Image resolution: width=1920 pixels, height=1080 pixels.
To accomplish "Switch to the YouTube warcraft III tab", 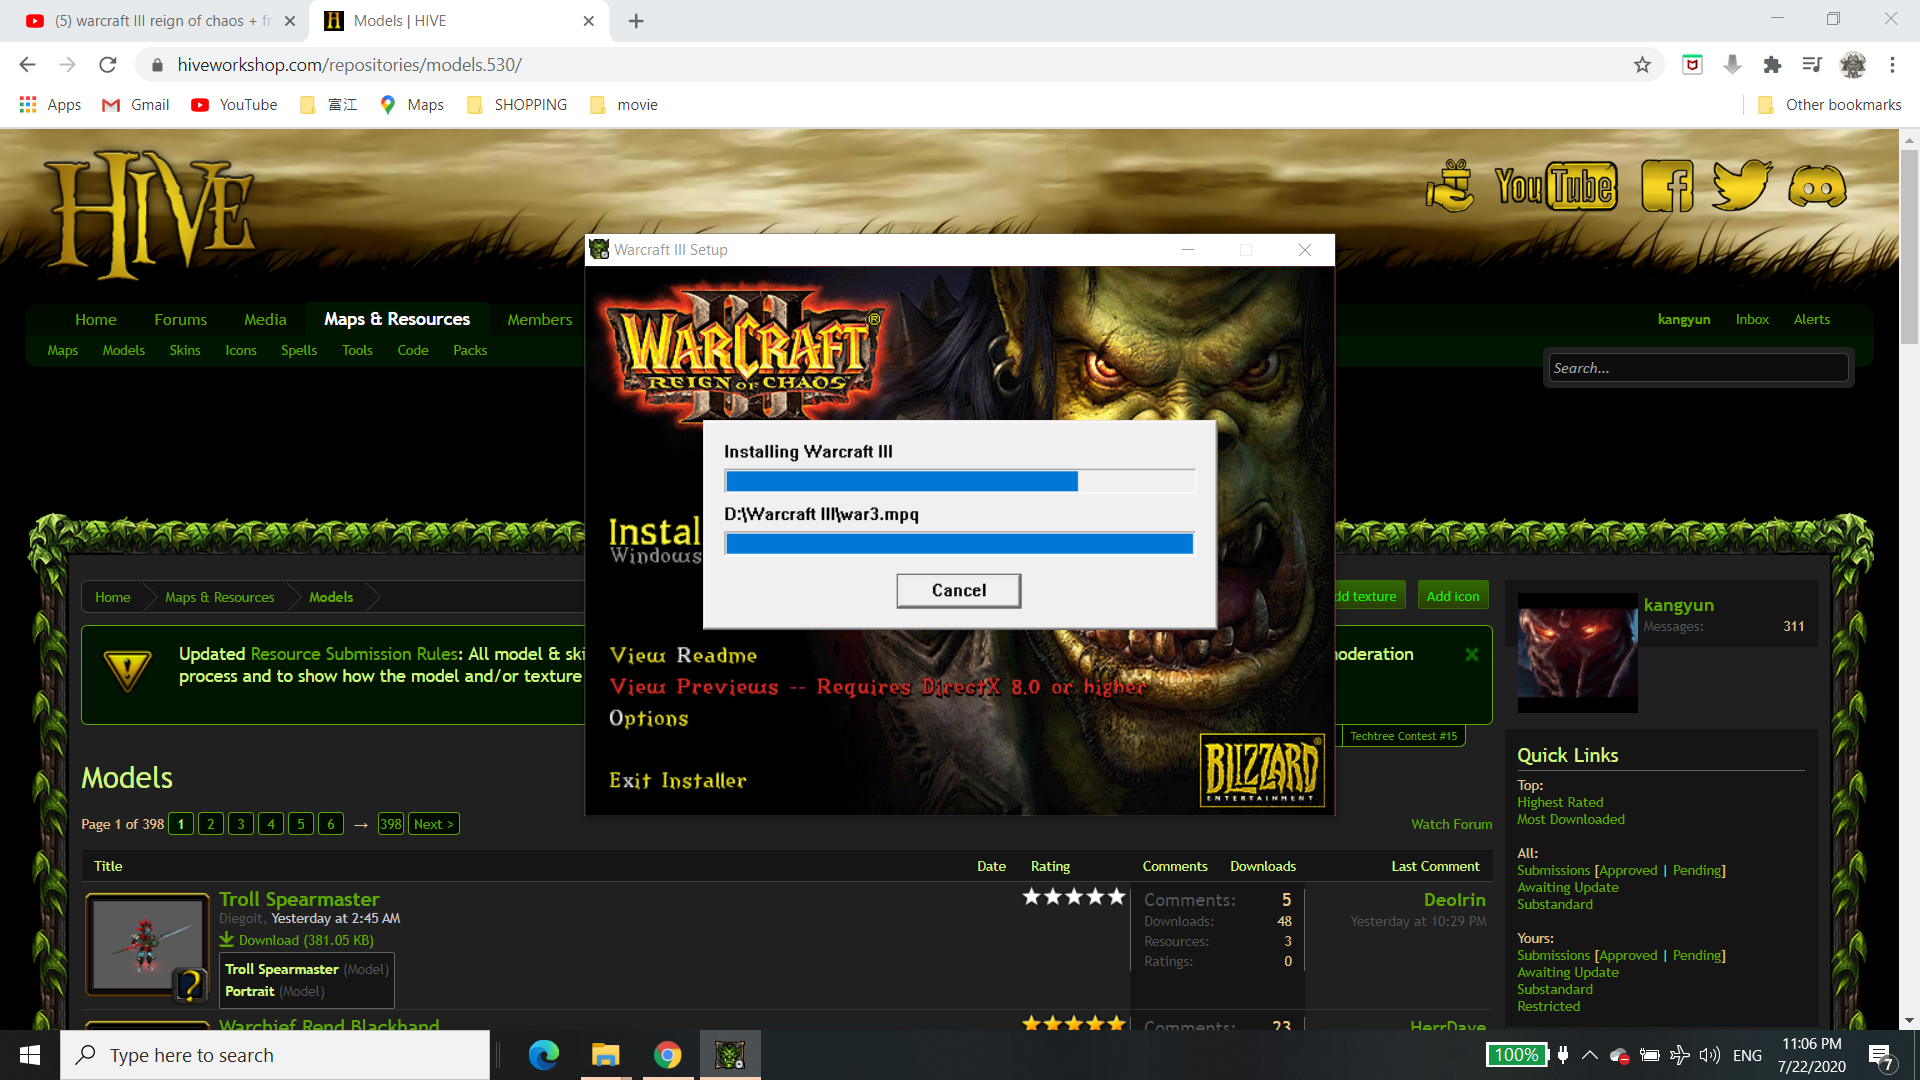I will click(160, 21).
